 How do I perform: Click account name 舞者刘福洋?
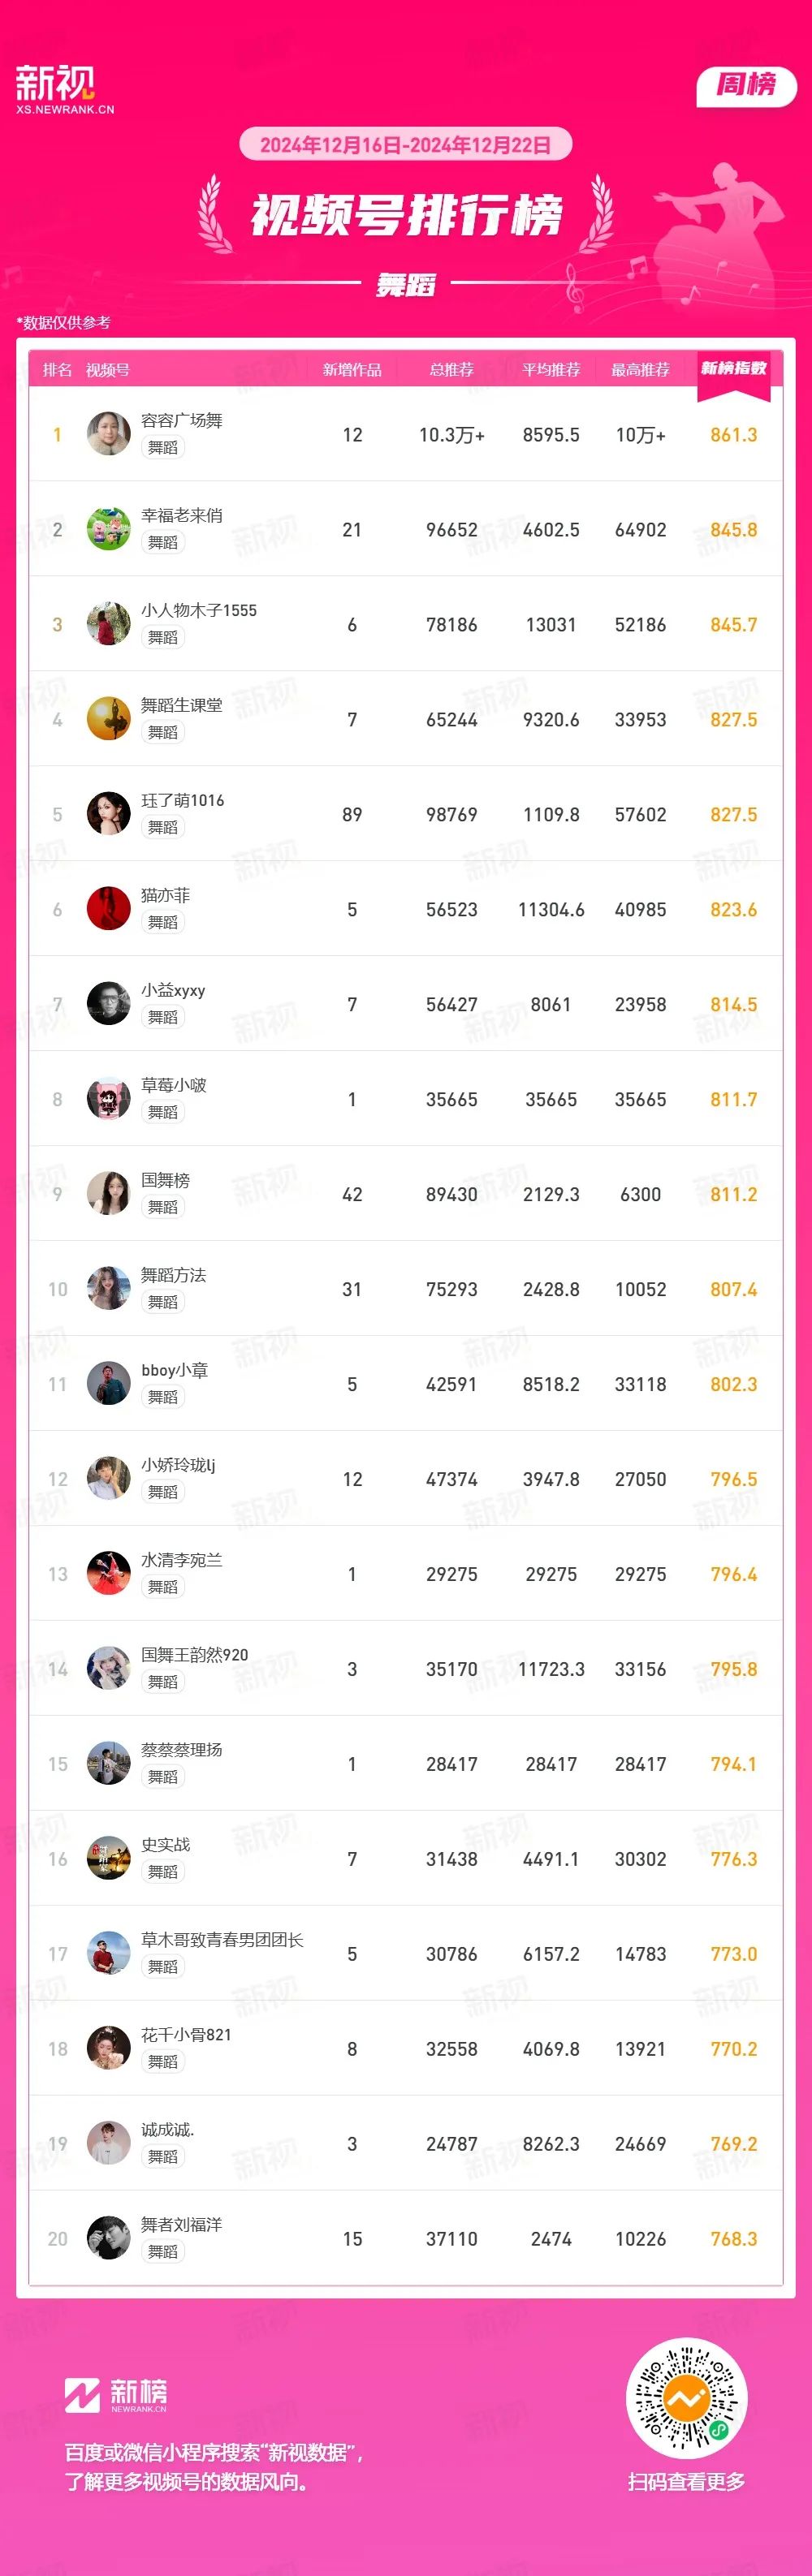[x=181, y=2224]
